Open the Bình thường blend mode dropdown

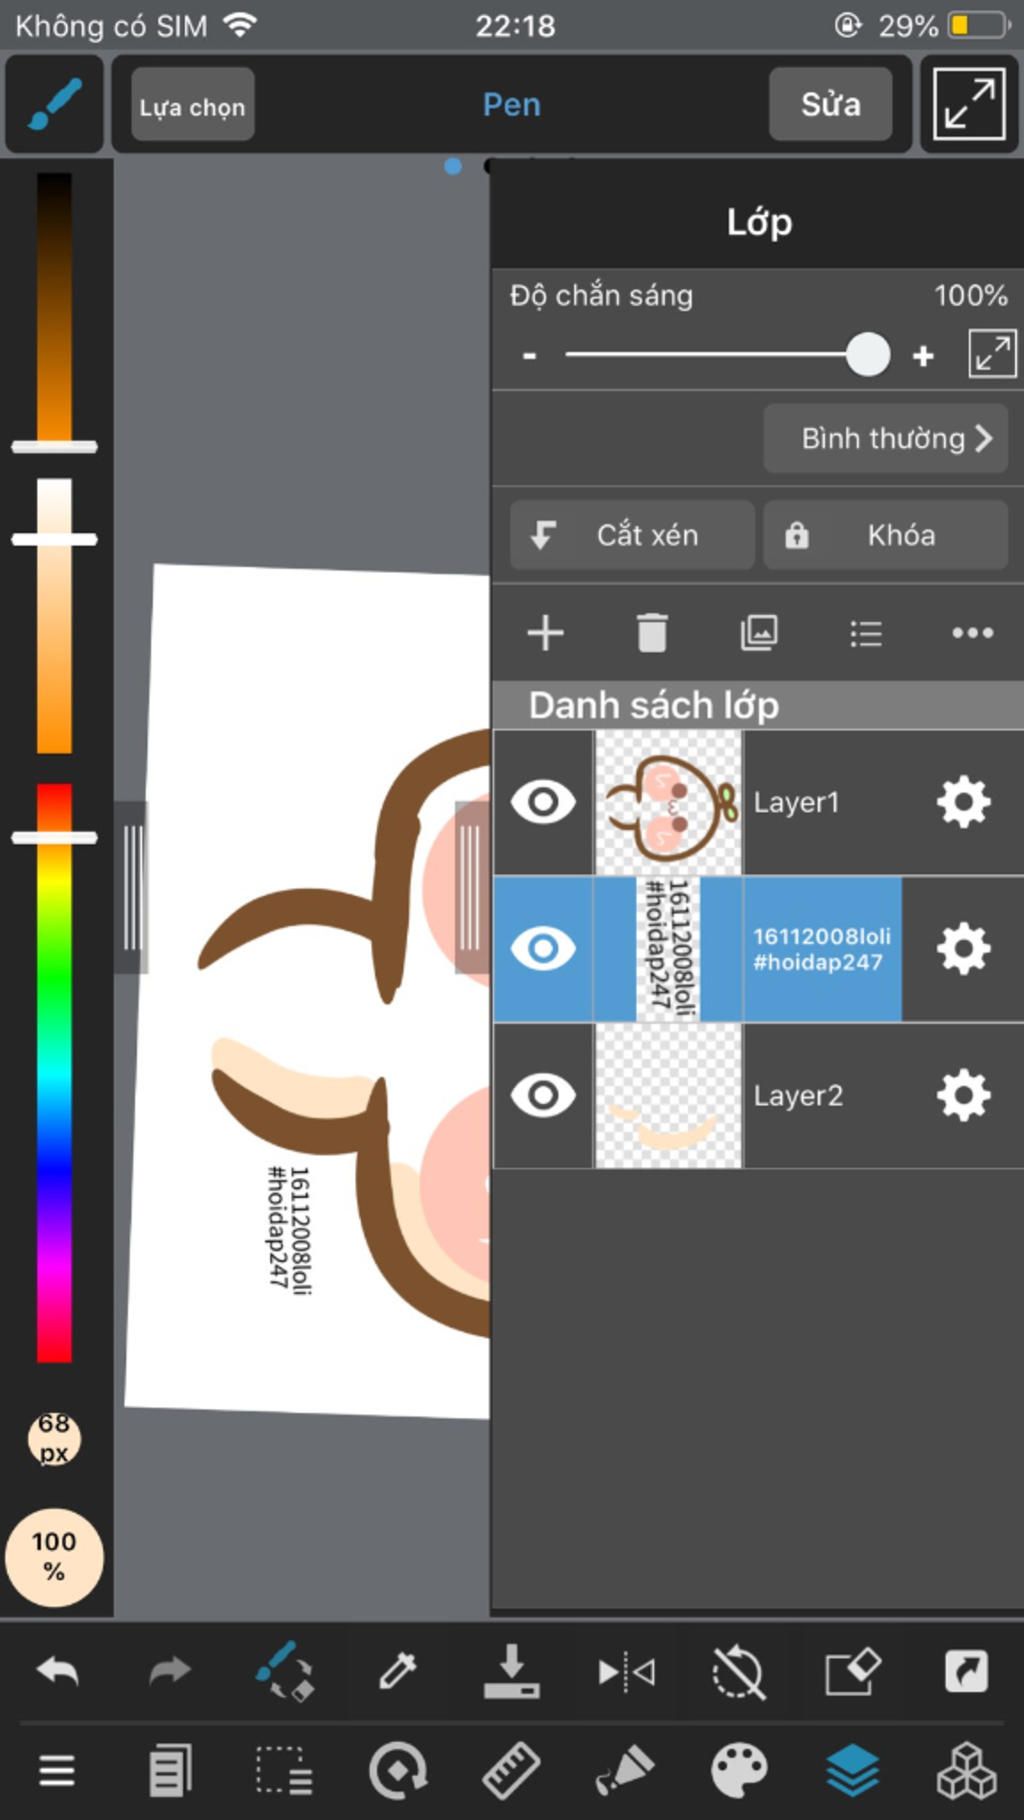tap(886, 438)
